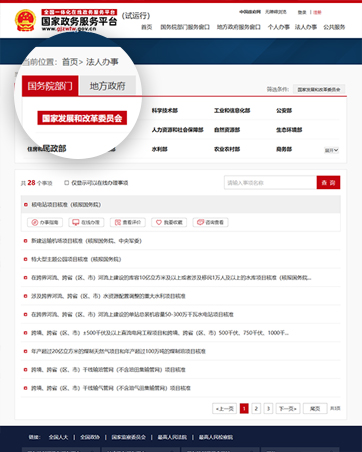This screenshot has width=362, height=452.
Task: Expand department list with 展开 arrow
Action: tap(332, 150)
